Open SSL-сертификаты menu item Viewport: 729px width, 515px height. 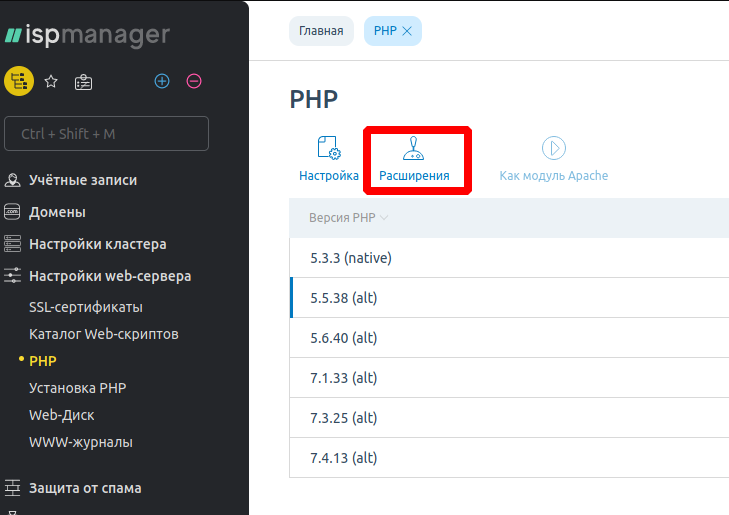tap(86, 307)
